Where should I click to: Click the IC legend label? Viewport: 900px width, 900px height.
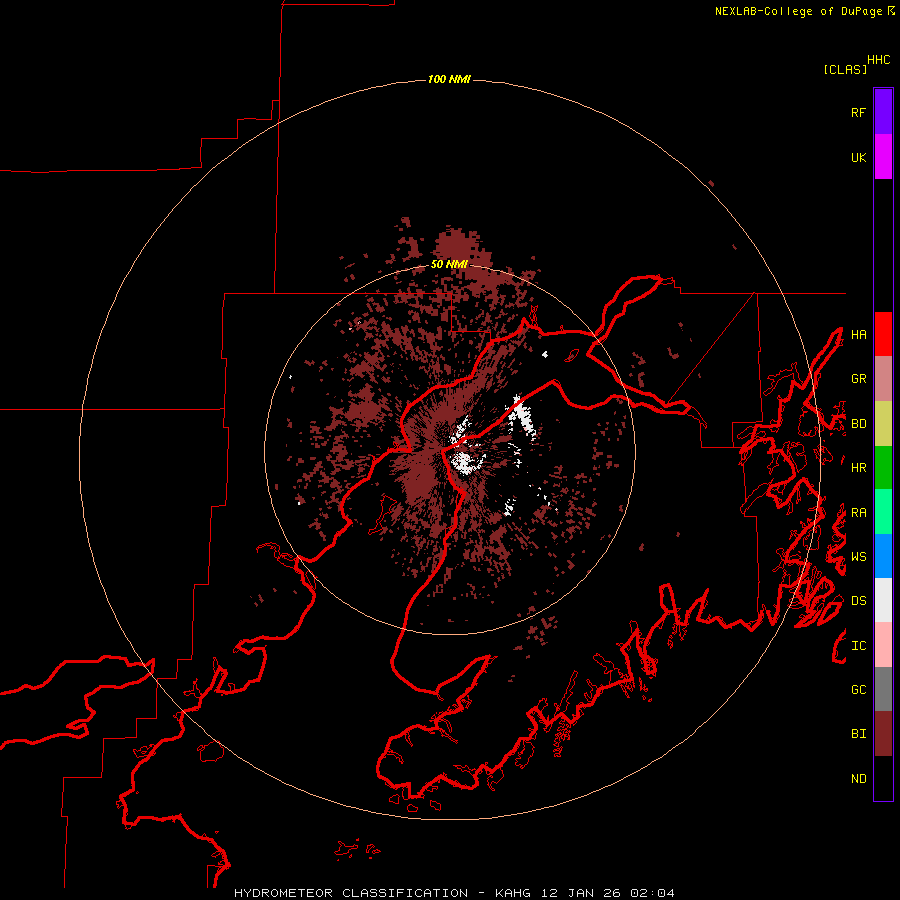click(x=859, y=646)
